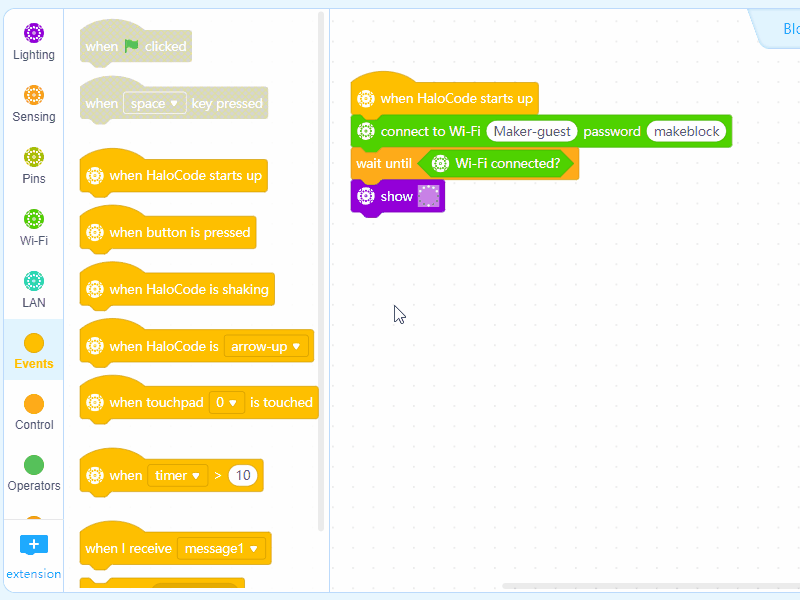800x600 pixels.
Task: Click the timer threshold value '10' field
Action: pyautogui.click(x=243, y=476)
